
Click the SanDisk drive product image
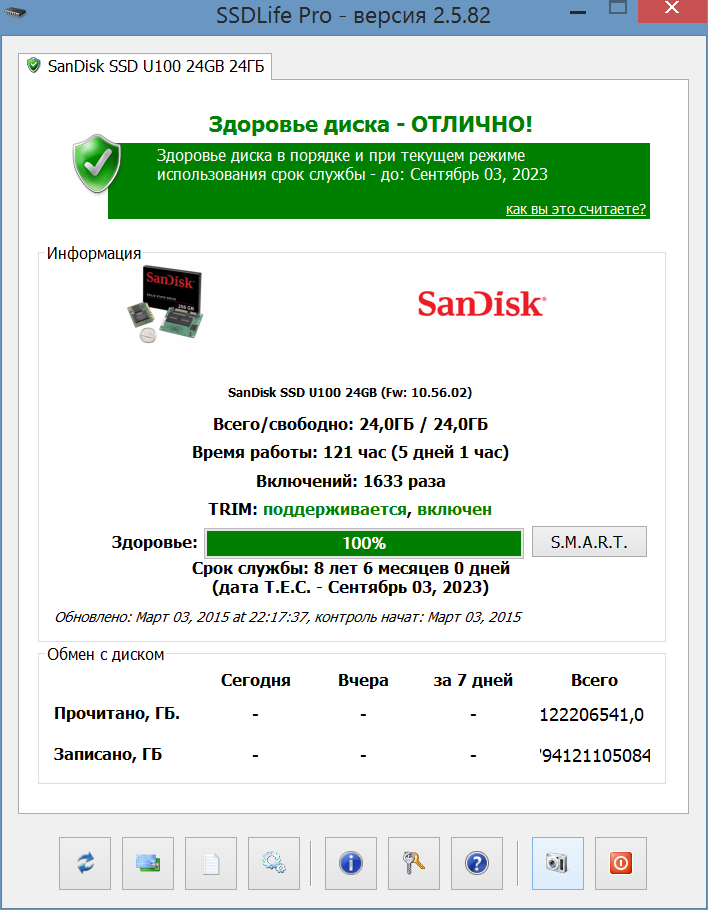pos(164,304)
